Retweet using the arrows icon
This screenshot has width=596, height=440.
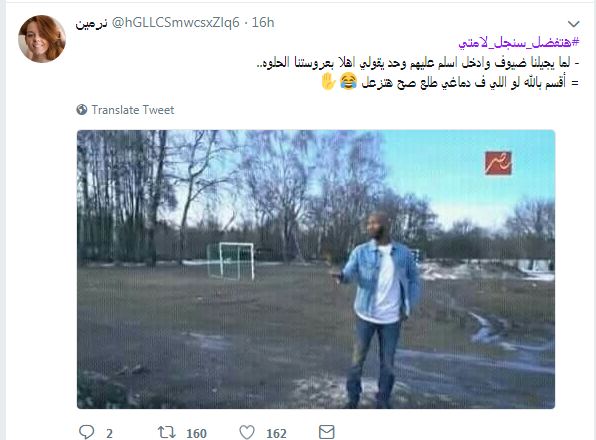[166, 432]
